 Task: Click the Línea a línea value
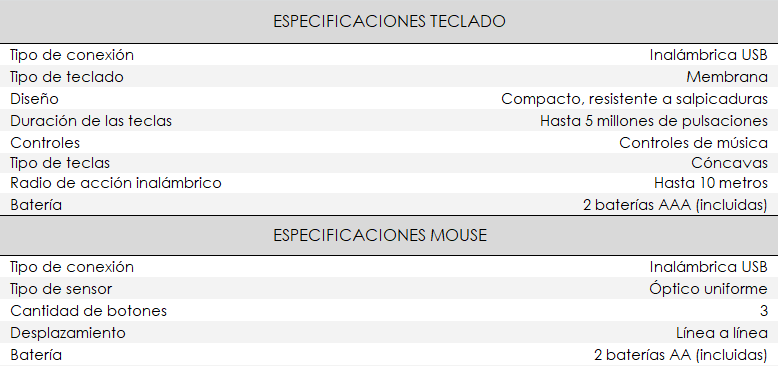coord(722,333)
